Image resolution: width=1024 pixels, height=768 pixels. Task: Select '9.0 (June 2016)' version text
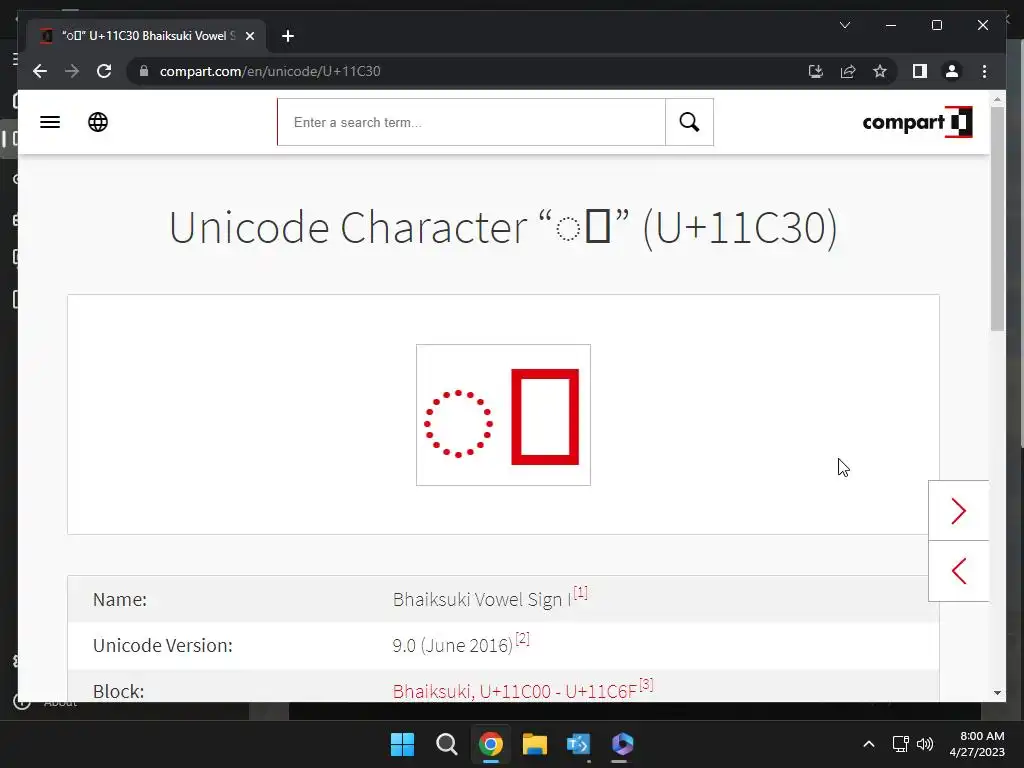point(453,645)
